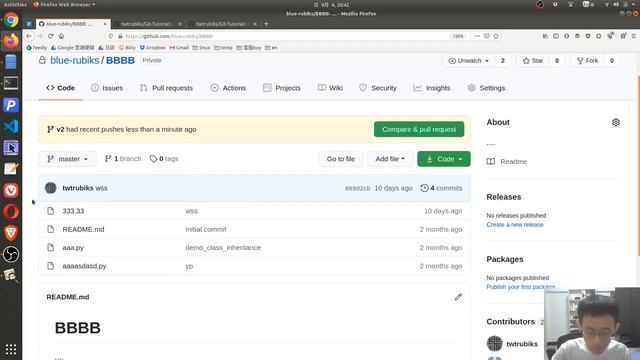This screenshot has height=360, width=640.
Task: Open the Projects tab
Action: pos(282,88)
